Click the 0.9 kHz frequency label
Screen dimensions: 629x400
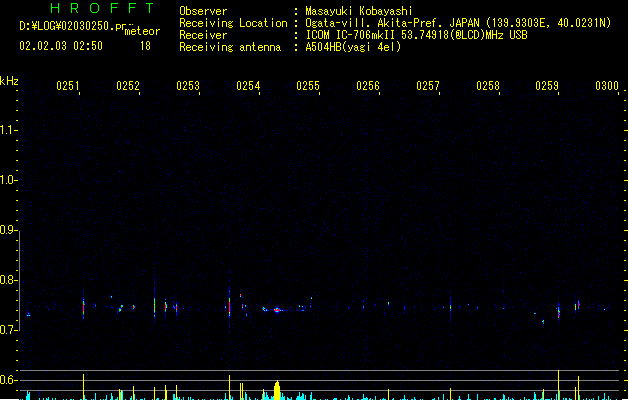click(7, 230)
